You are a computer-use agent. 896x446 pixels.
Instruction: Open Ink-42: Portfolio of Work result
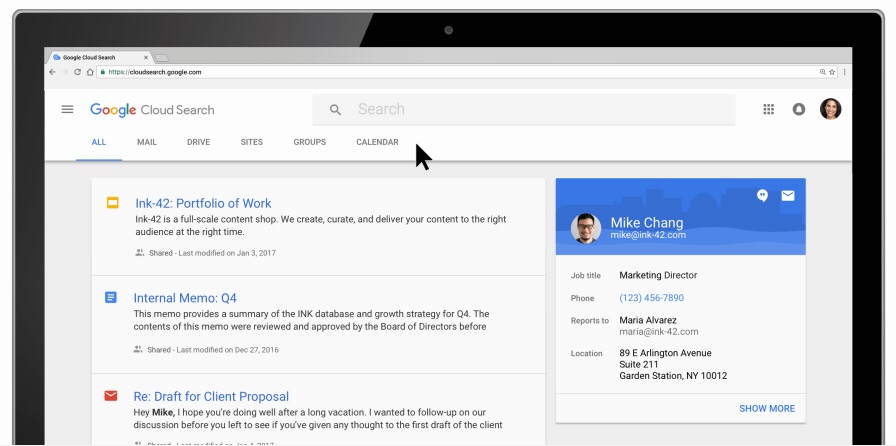203,203
